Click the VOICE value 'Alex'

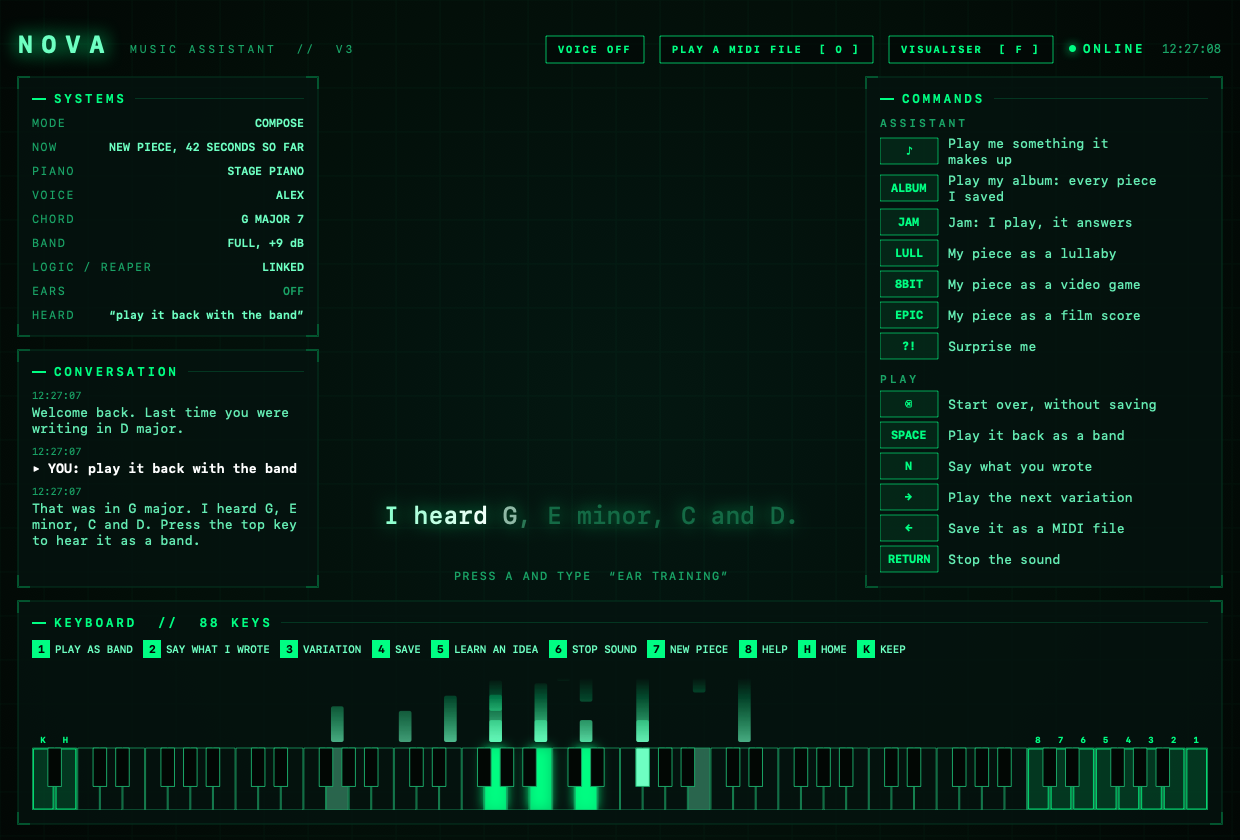tap(290, 195)
